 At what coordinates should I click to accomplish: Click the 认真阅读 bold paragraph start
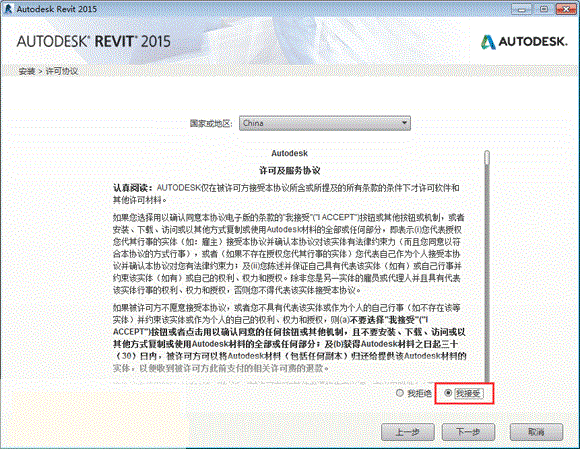pyautogui.click(x=133, y=188)
